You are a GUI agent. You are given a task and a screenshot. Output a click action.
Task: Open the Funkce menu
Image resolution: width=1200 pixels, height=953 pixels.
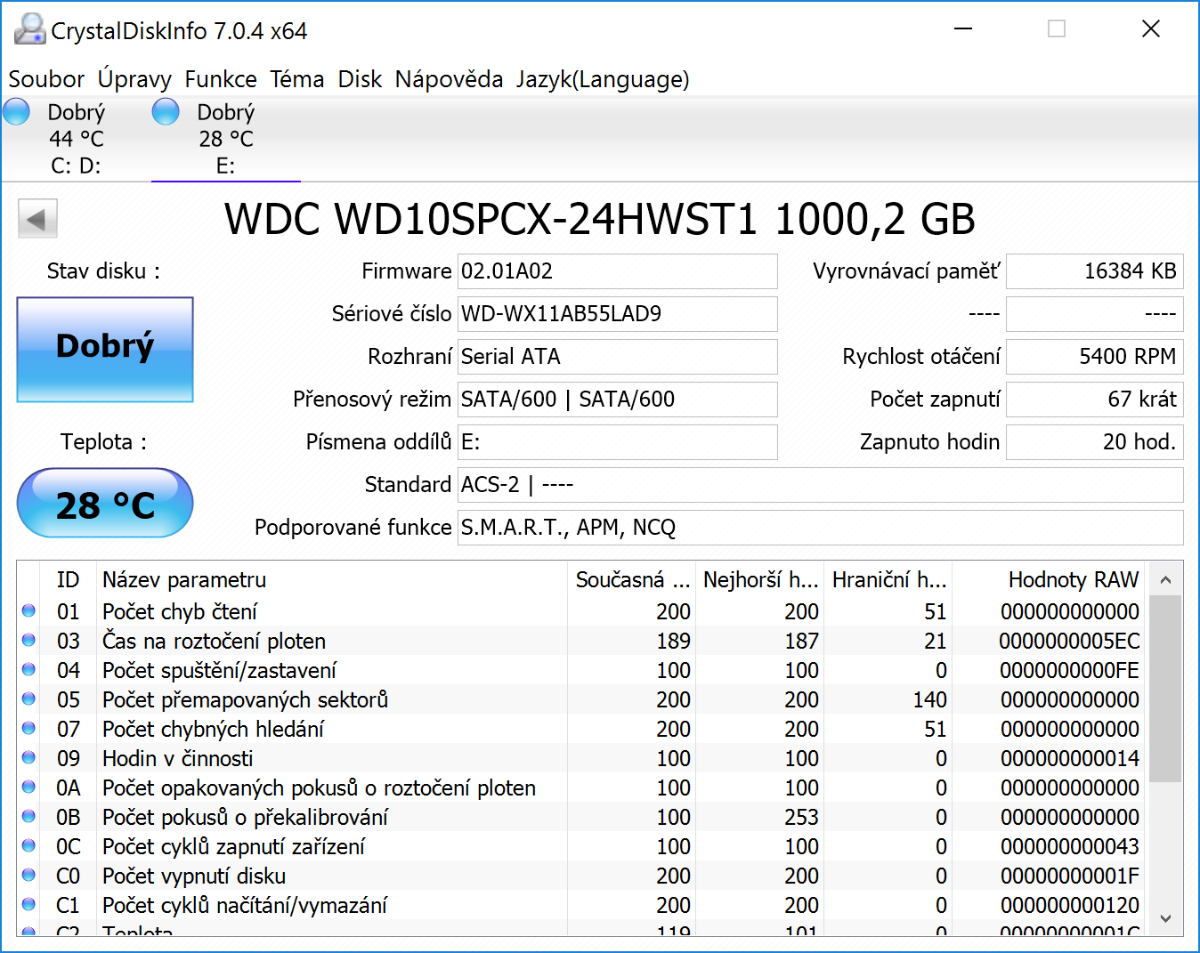(221, 79)
